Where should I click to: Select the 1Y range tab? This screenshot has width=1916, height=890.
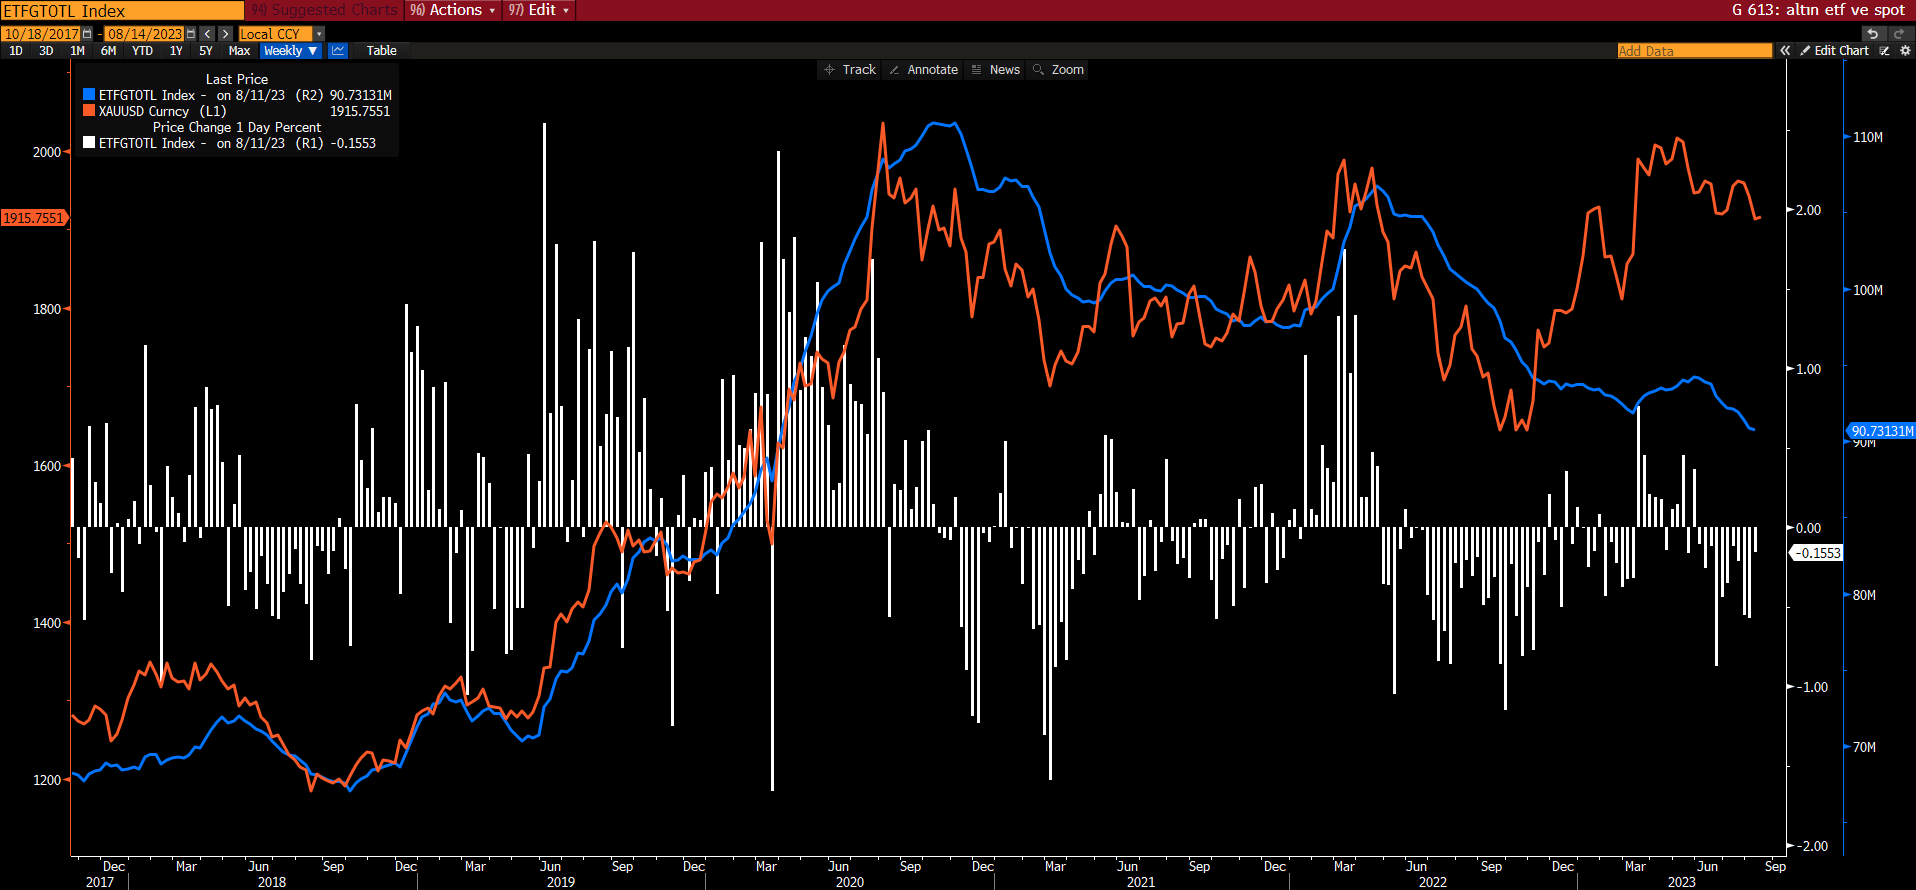[176, 50]
